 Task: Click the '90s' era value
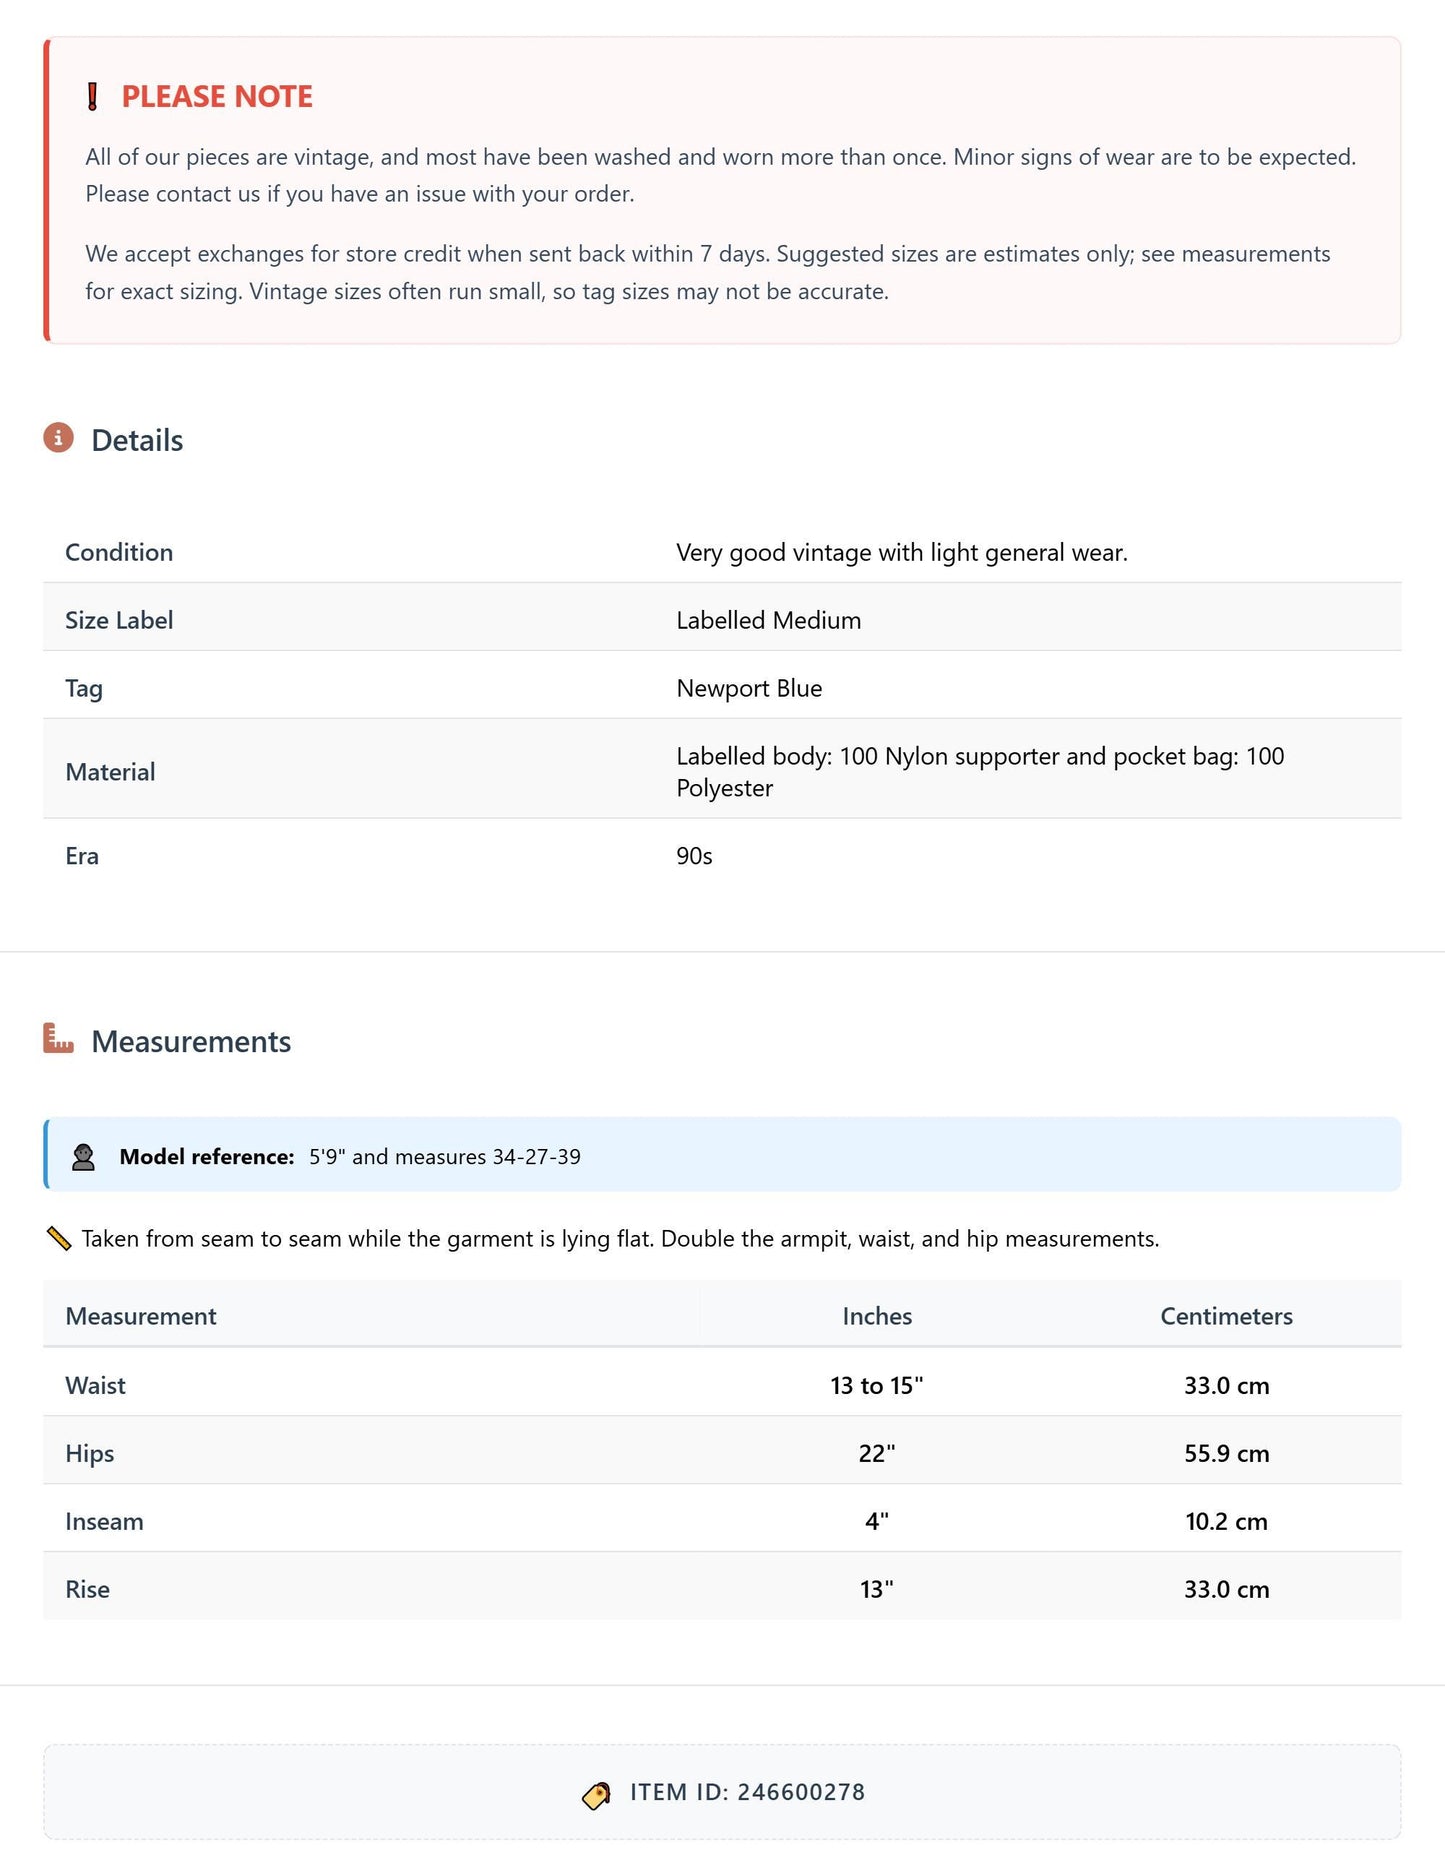pyautogui.click(x=694, y=856)
